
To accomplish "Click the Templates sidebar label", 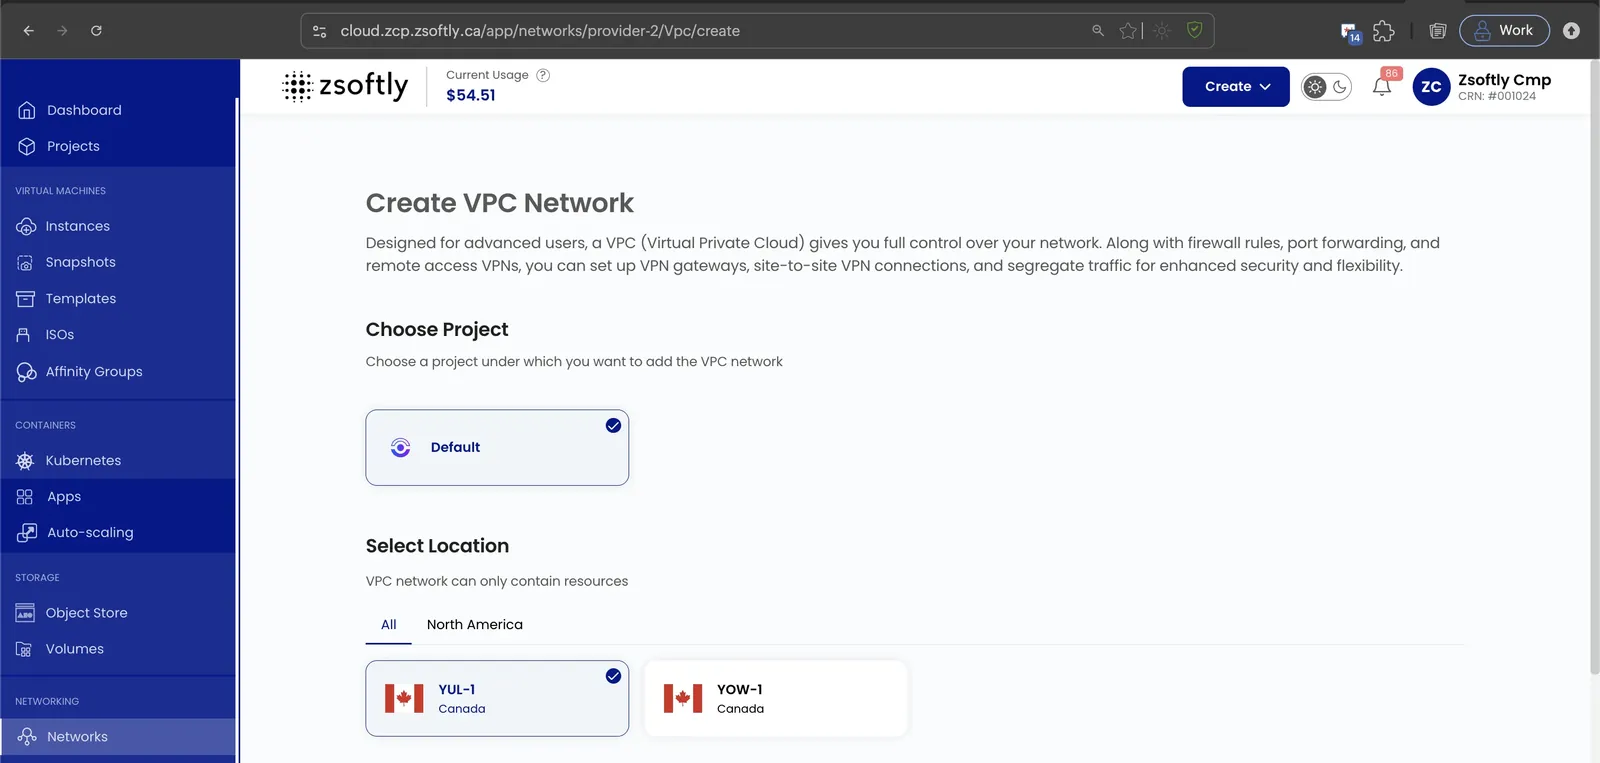I will (81, 299).
